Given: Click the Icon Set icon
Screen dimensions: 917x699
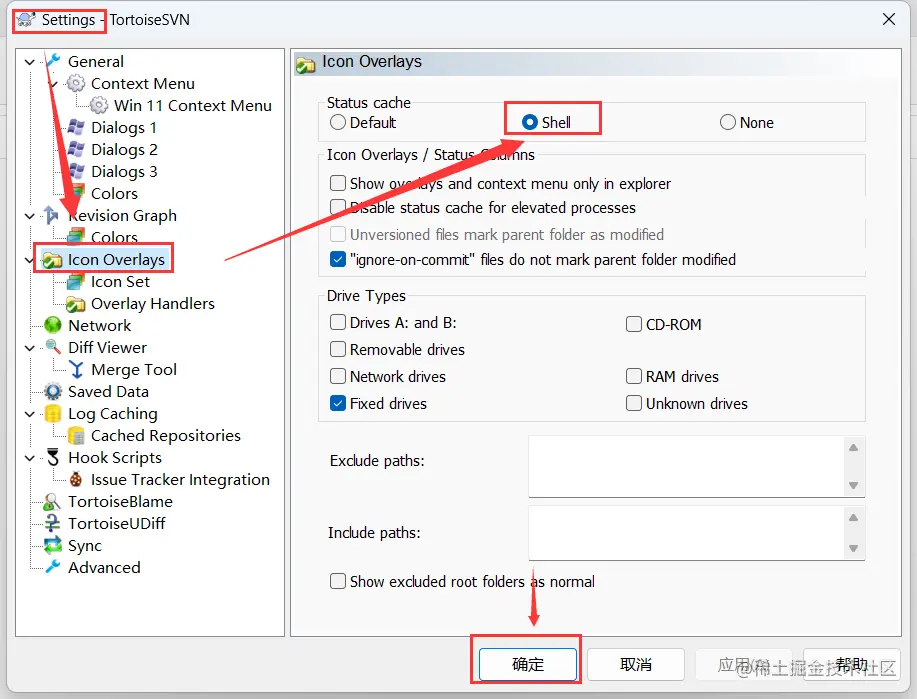Looking at the screenshot, I should tap(75, 282).
